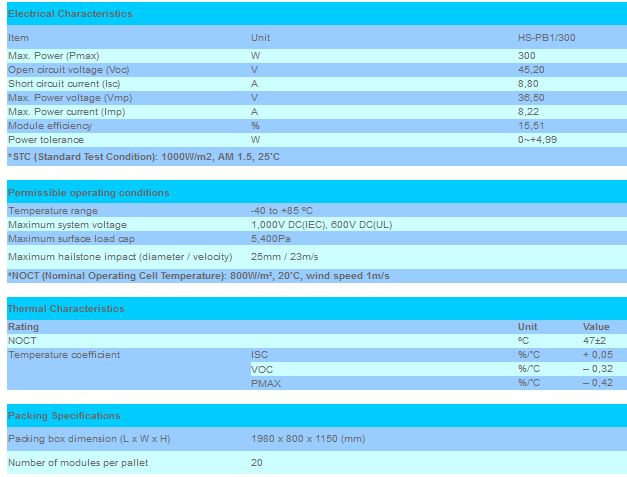The height and width of the screenshot is (477, 627).
Task: Click the Permissible operating conditions header
Action: point(89,193)
